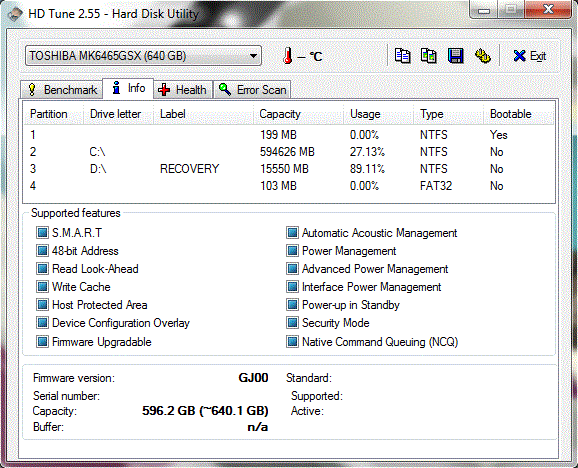This screenshot has height=468, width=578.
Task: Close the HD Tune window
Action: 548,9
